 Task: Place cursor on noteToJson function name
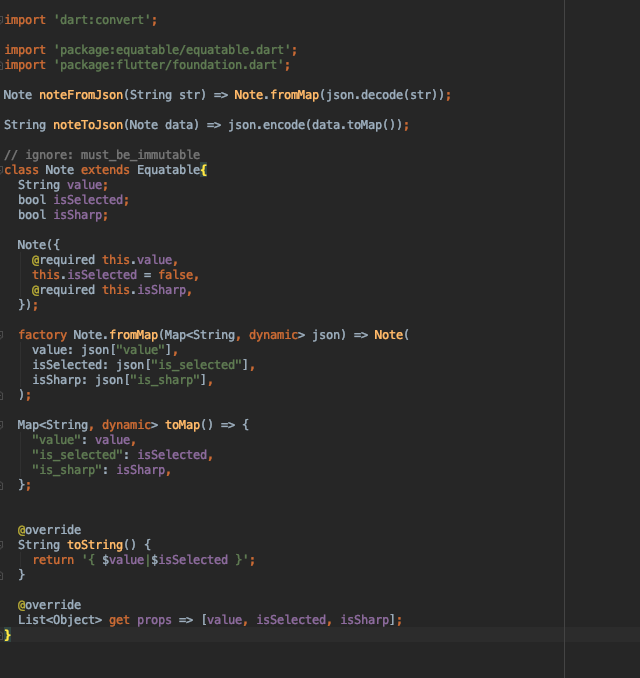point(88,125)
